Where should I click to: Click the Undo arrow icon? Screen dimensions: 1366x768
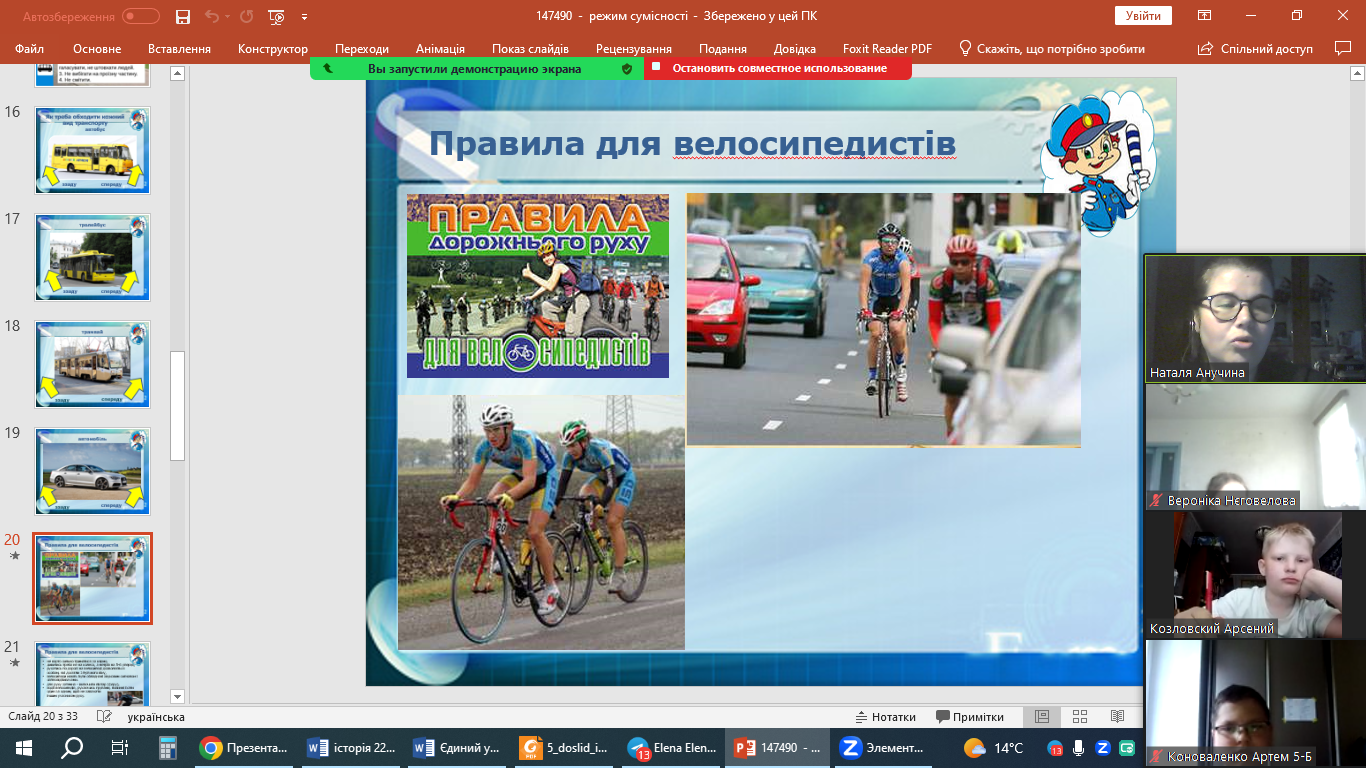211,16
